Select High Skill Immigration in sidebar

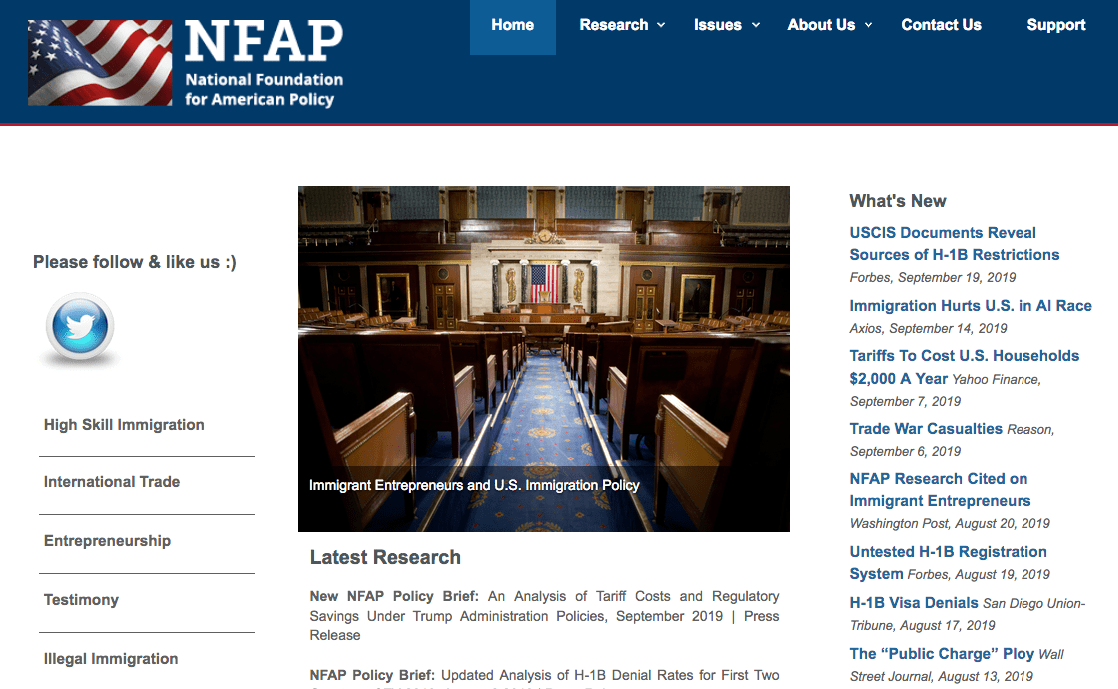pos(124,425)
